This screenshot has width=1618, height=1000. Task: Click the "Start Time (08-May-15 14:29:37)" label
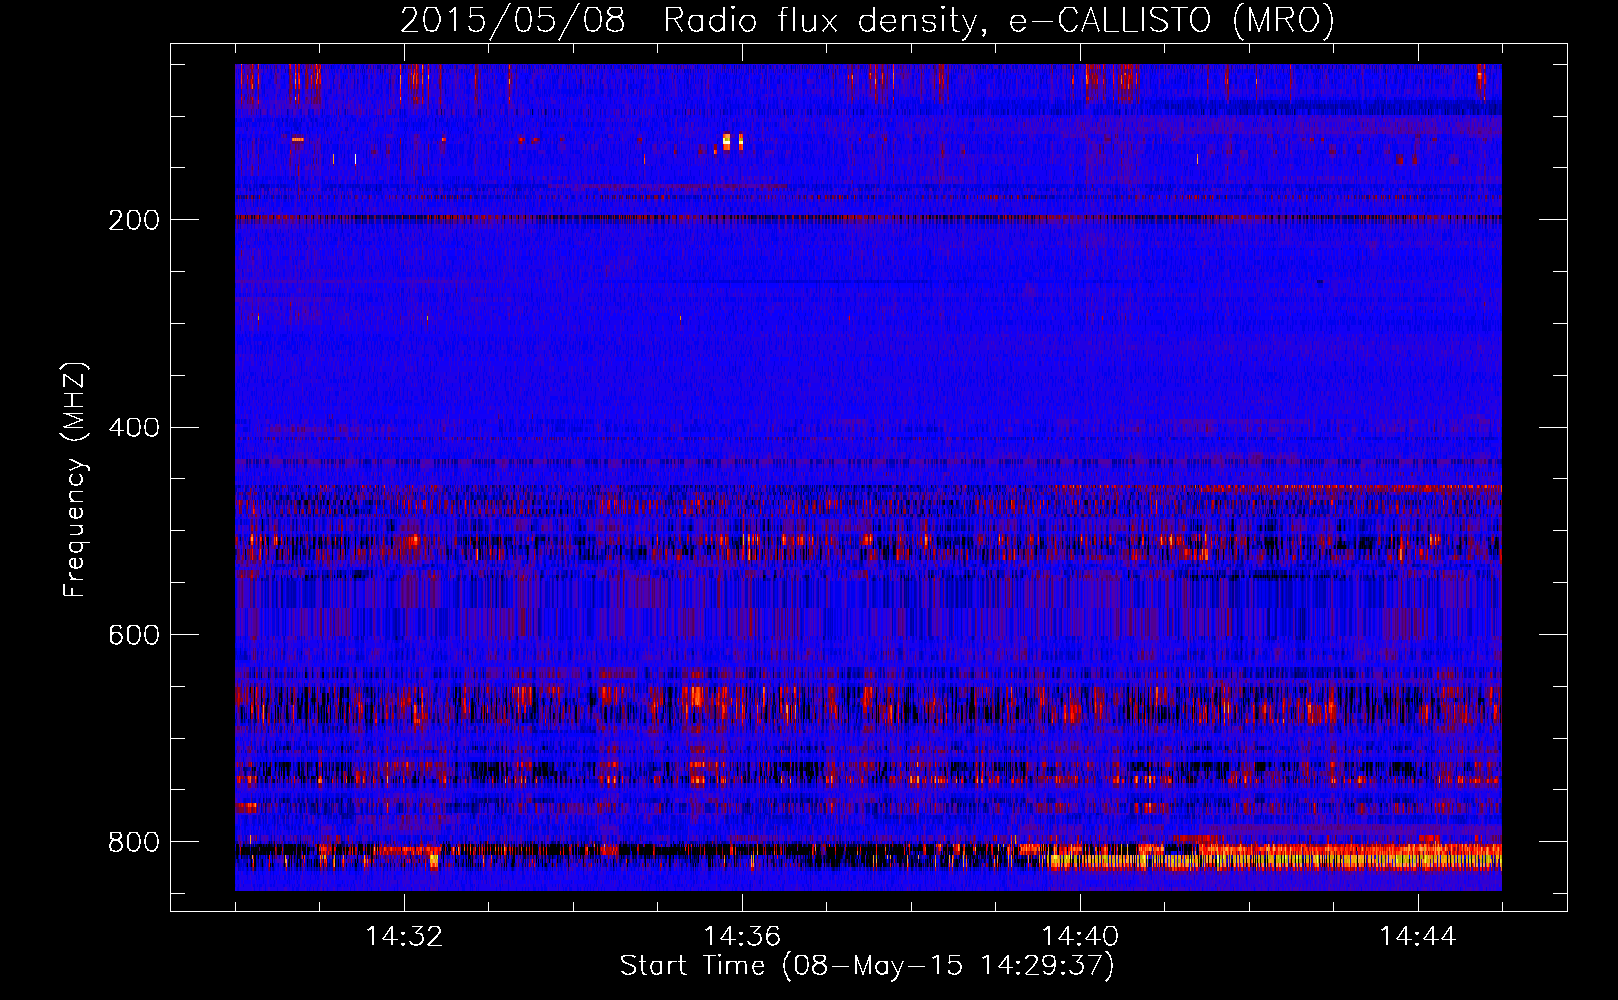coord(867,966)
